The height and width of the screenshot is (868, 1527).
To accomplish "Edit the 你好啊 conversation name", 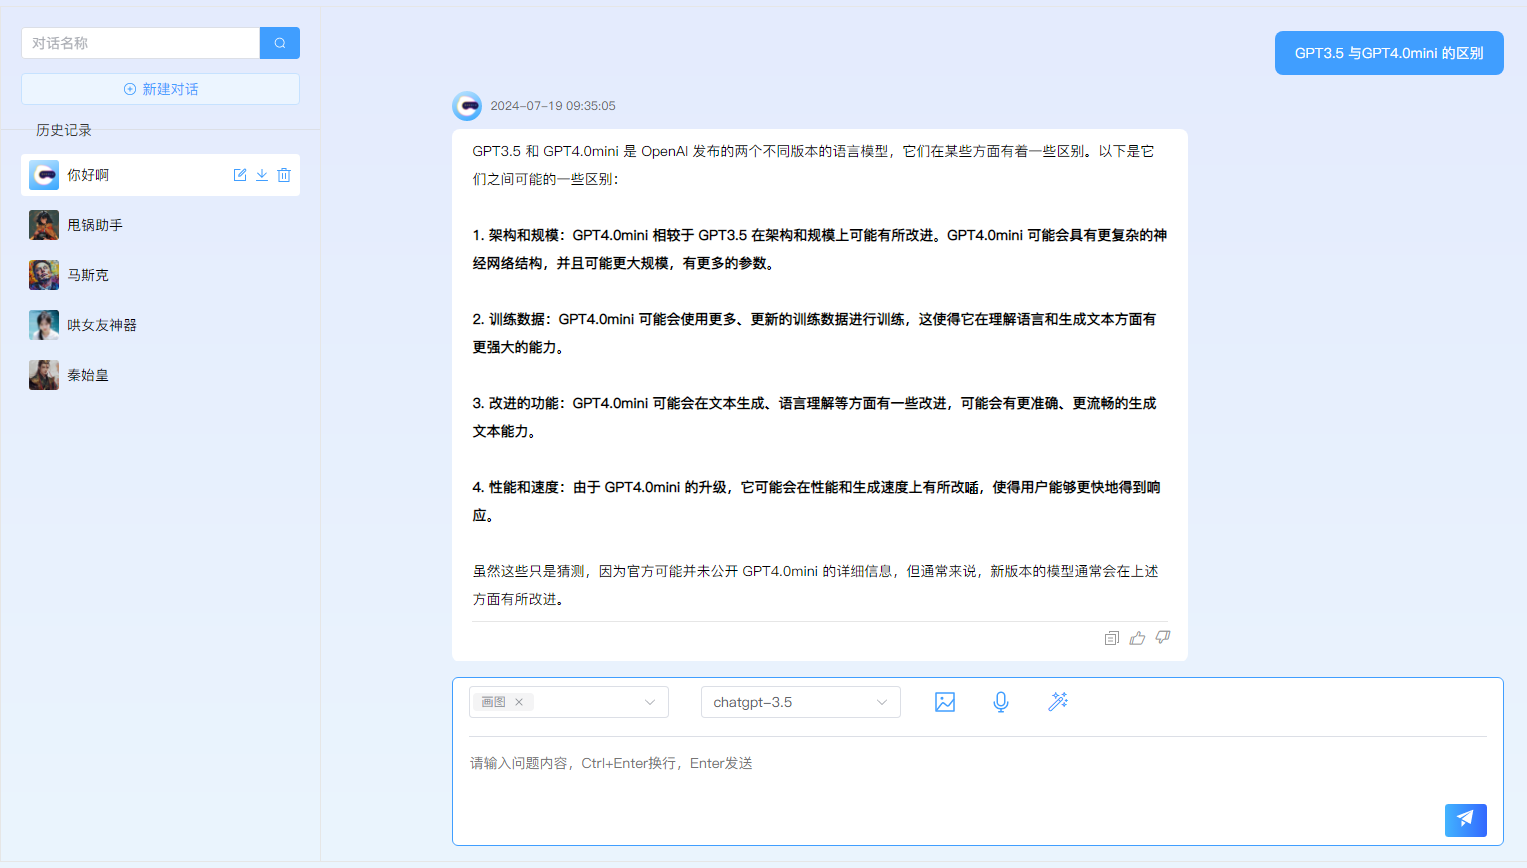I will pyautogui.click(x=240, y=175).
